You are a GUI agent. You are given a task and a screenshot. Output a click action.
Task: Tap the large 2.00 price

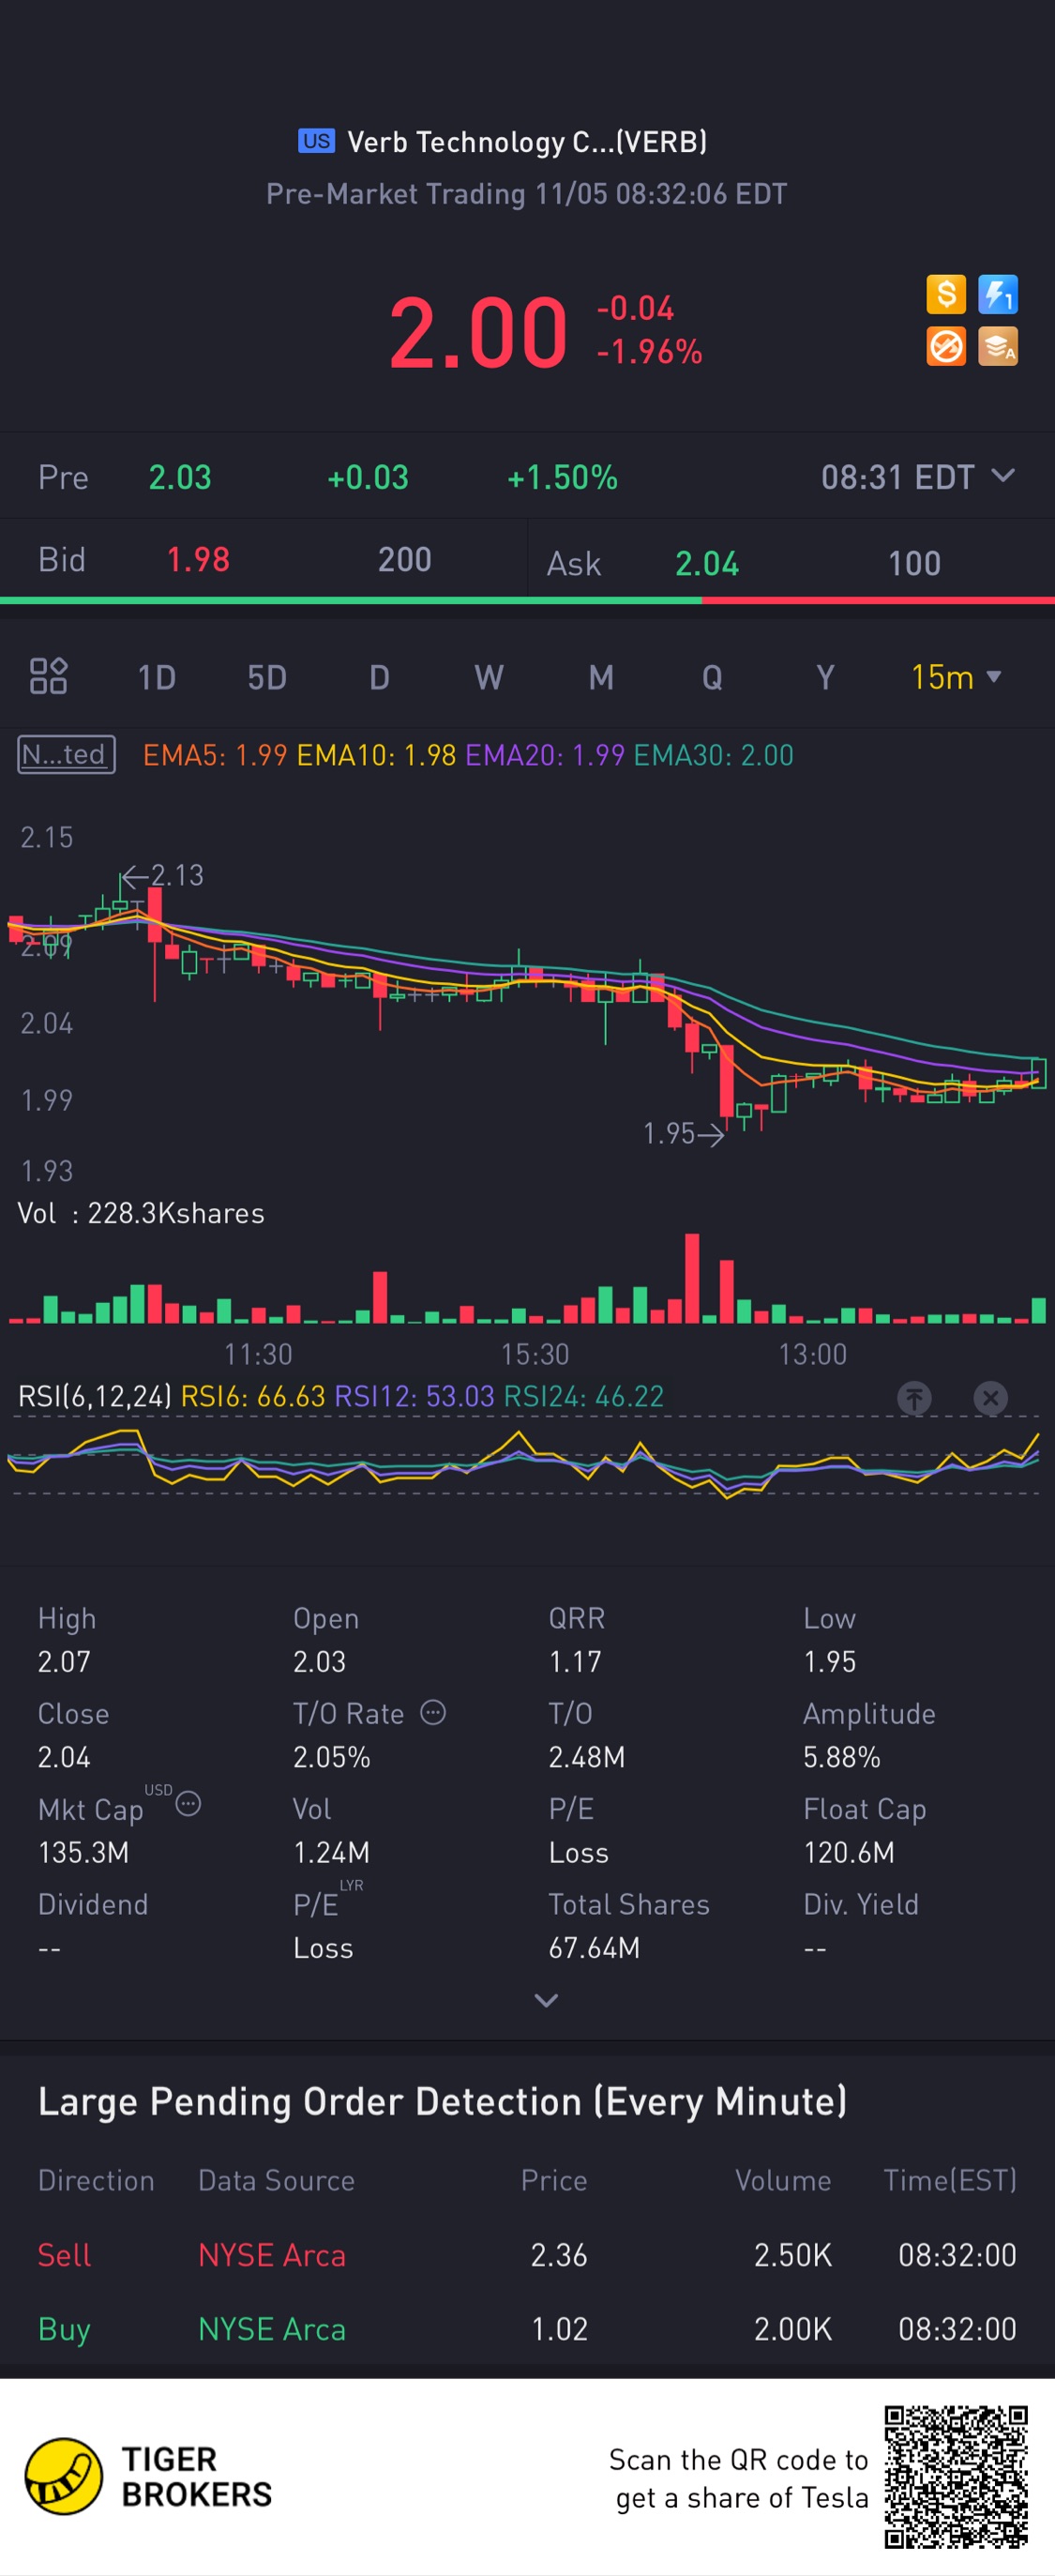coord(478,332)
